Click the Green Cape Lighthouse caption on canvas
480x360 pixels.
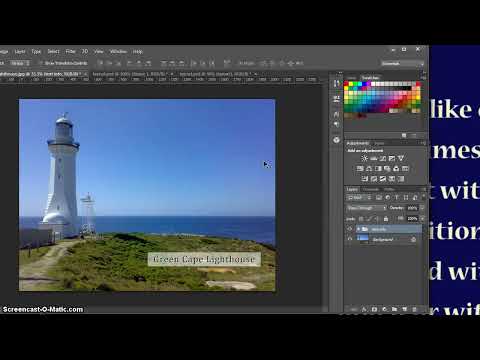point(204,259)
